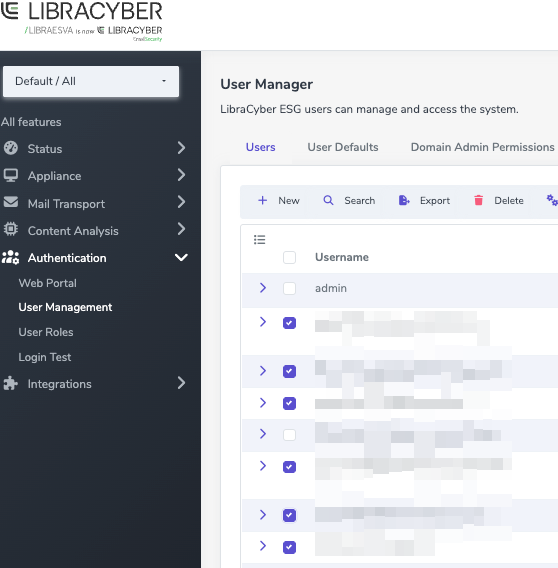Open User Roles submenu item
The width and height of the screenshot is (558, 568).
(x=46, y=332)
